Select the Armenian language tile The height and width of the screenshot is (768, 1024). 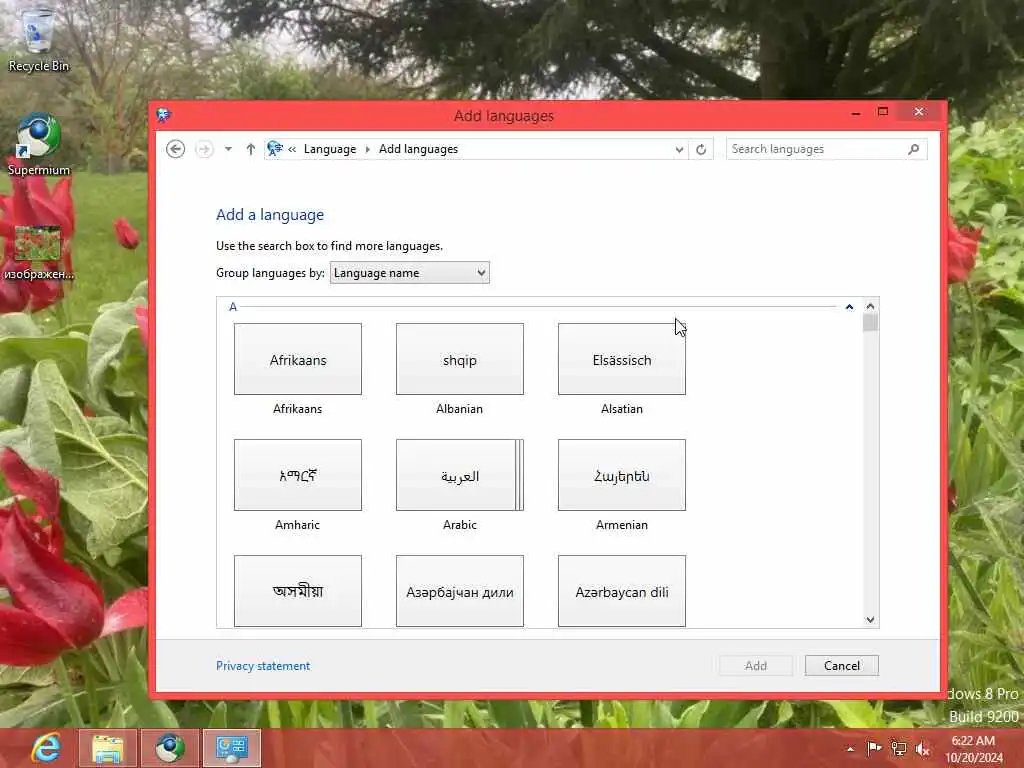[622, 475]
